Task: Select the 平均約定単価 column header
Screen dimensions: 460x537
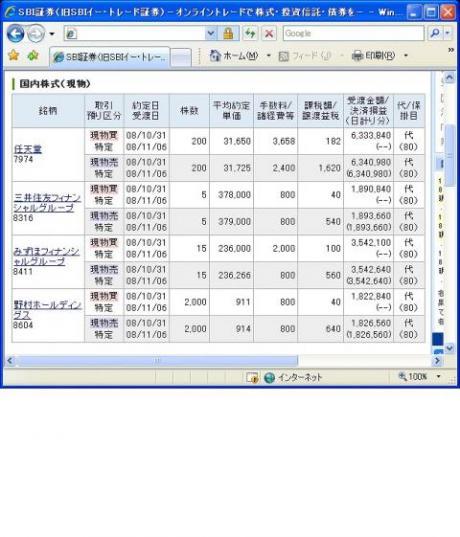Action: point(232,111)
